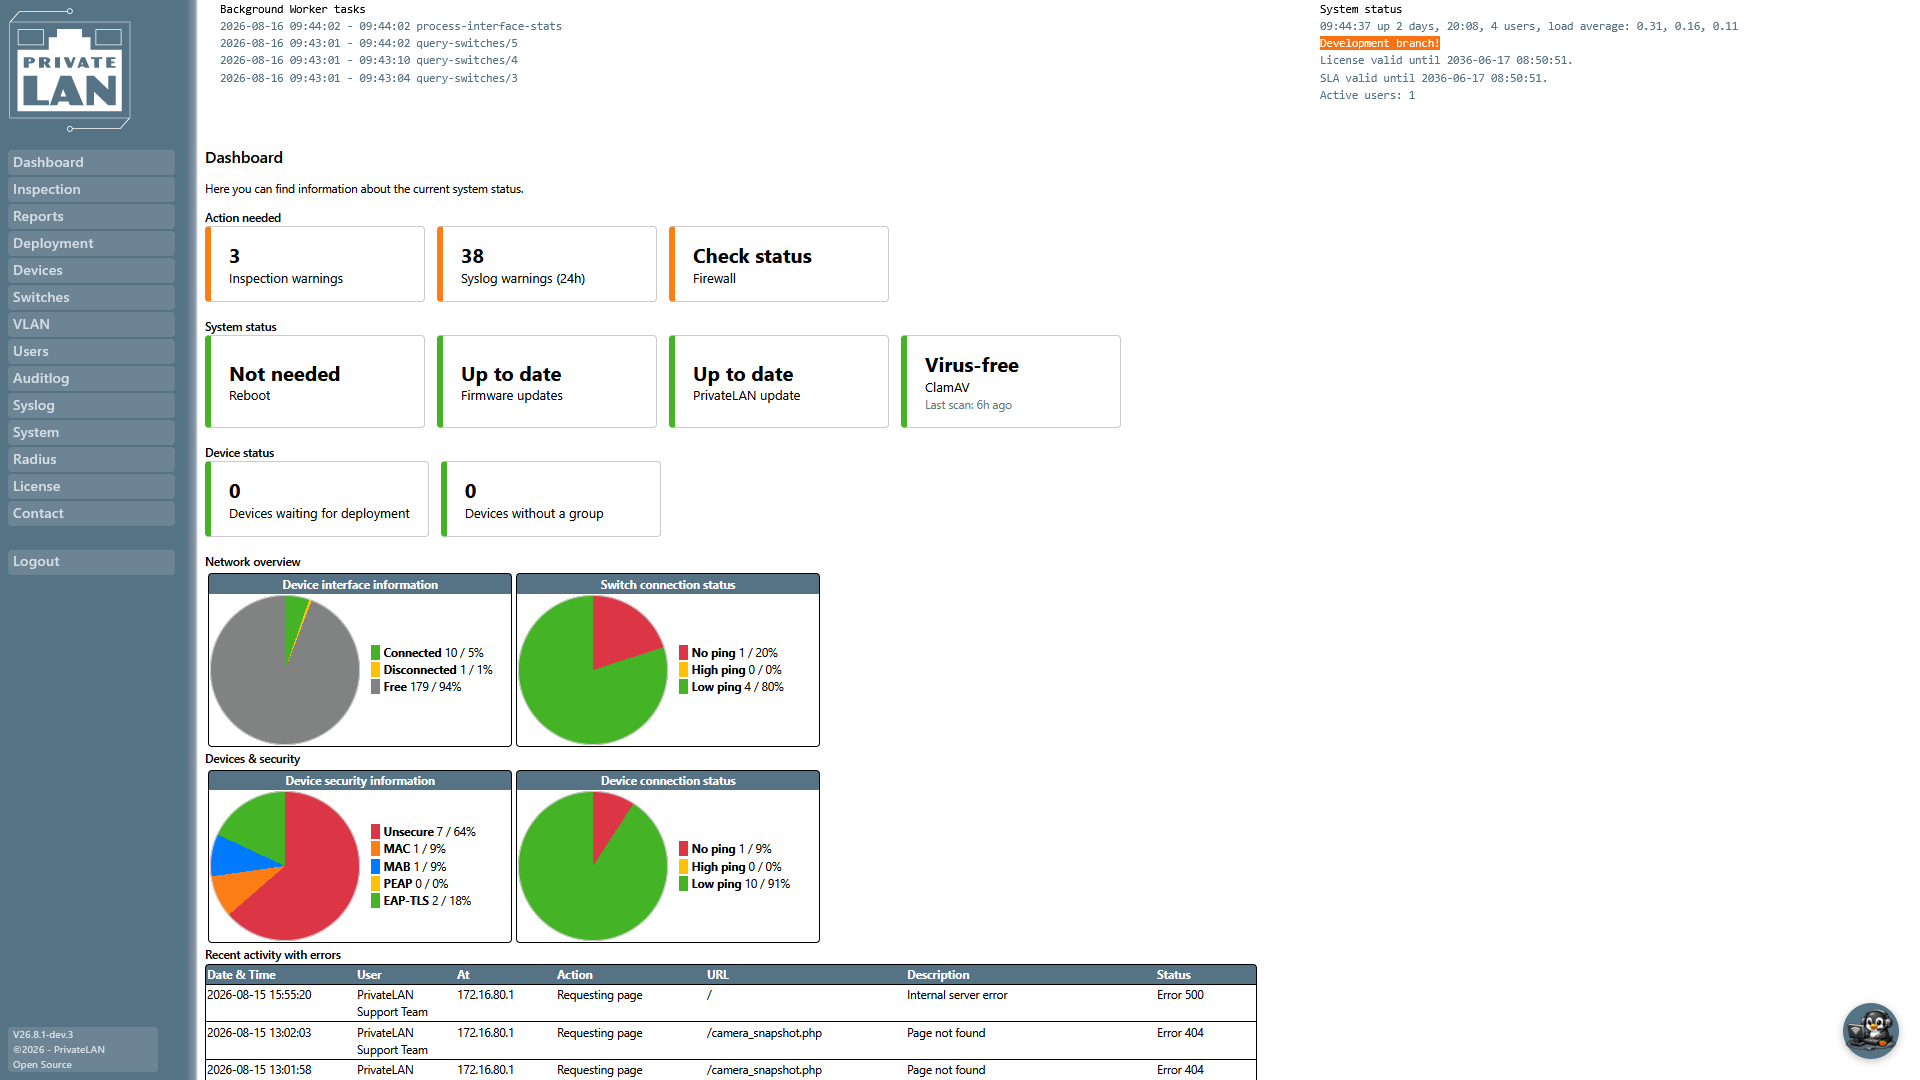Open the ClamAV Virus-free card
Screen dimensions: 1920x1080
pos(1011,382)
